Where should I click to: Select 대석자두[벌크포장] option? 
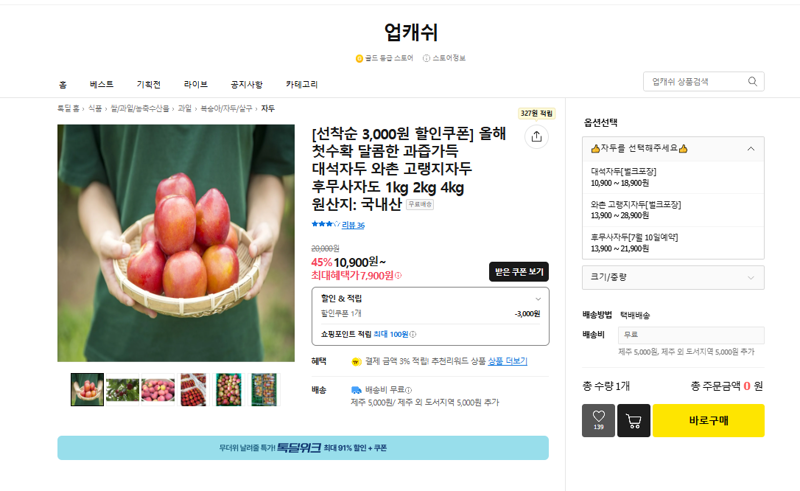click(x=673, y=177)
